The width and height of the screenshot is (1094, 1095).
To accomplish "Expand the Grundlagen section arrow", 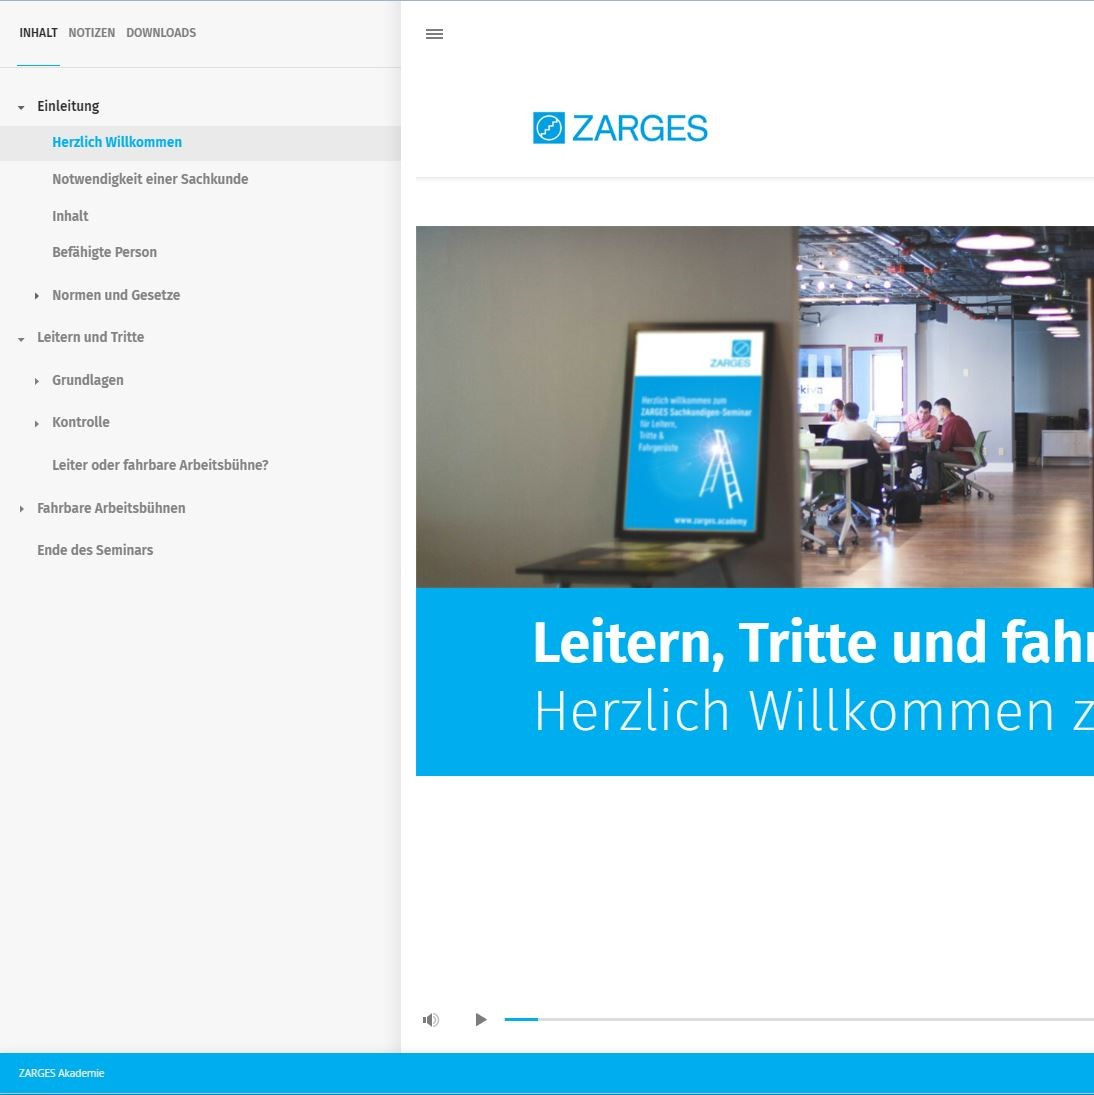I will point(37,381).
